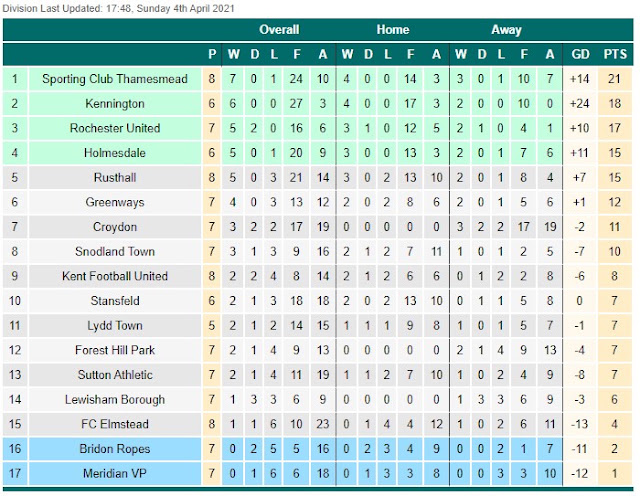This screenshot has height=496, width=640.
Task: Open Sporting Club Thamesmead team link
Action: (115, 79)
